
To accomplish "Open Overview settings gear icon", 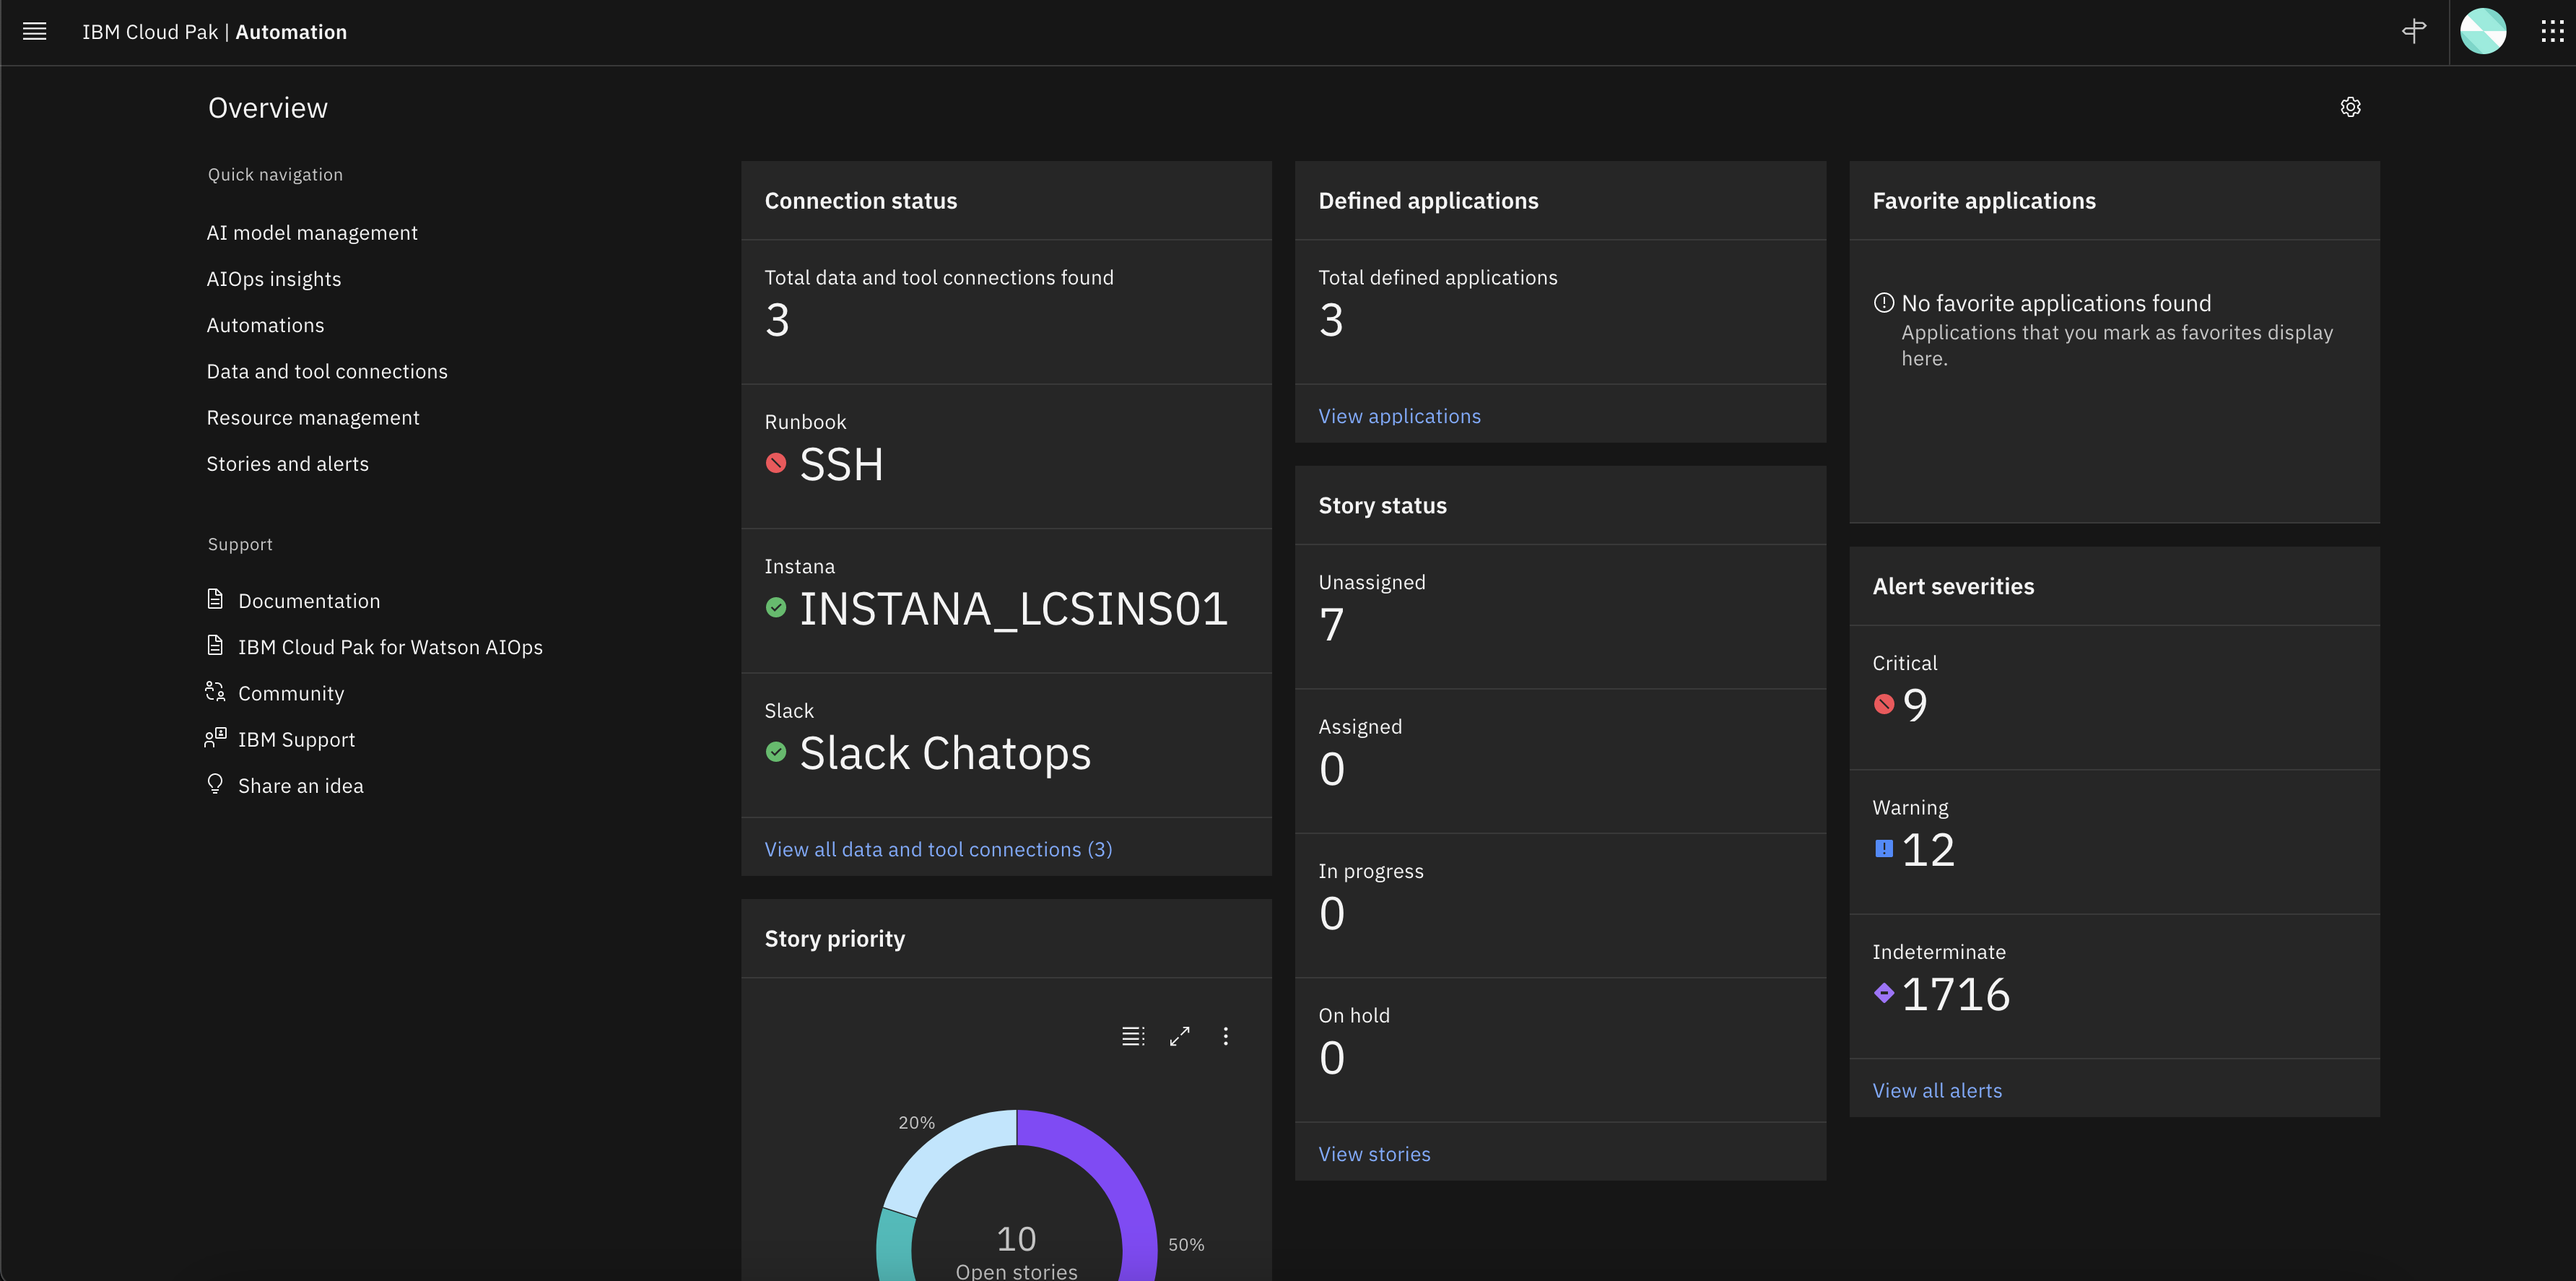I will coord(2350,107).
